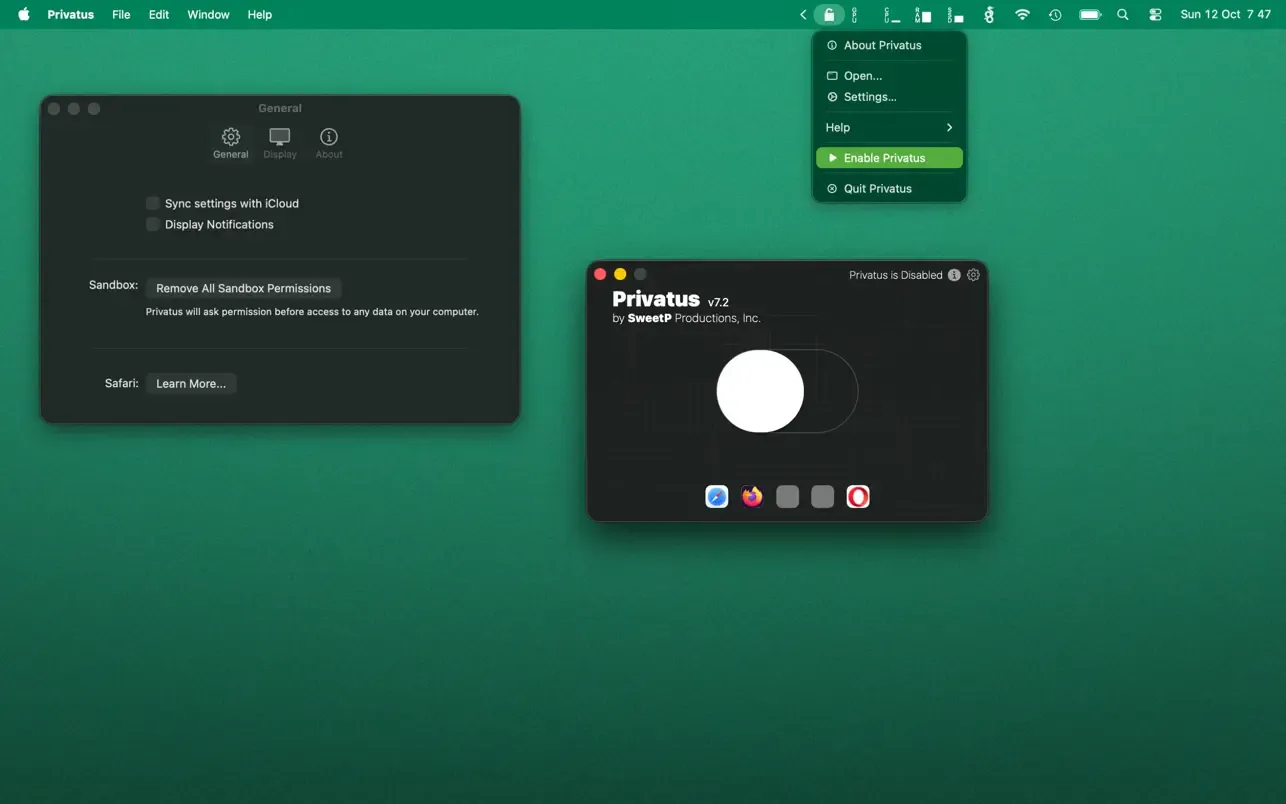Open macOS Control Center from menu bar
Image resolution: width=1286 pixels, height=804 pixels.
point(1155,15)
